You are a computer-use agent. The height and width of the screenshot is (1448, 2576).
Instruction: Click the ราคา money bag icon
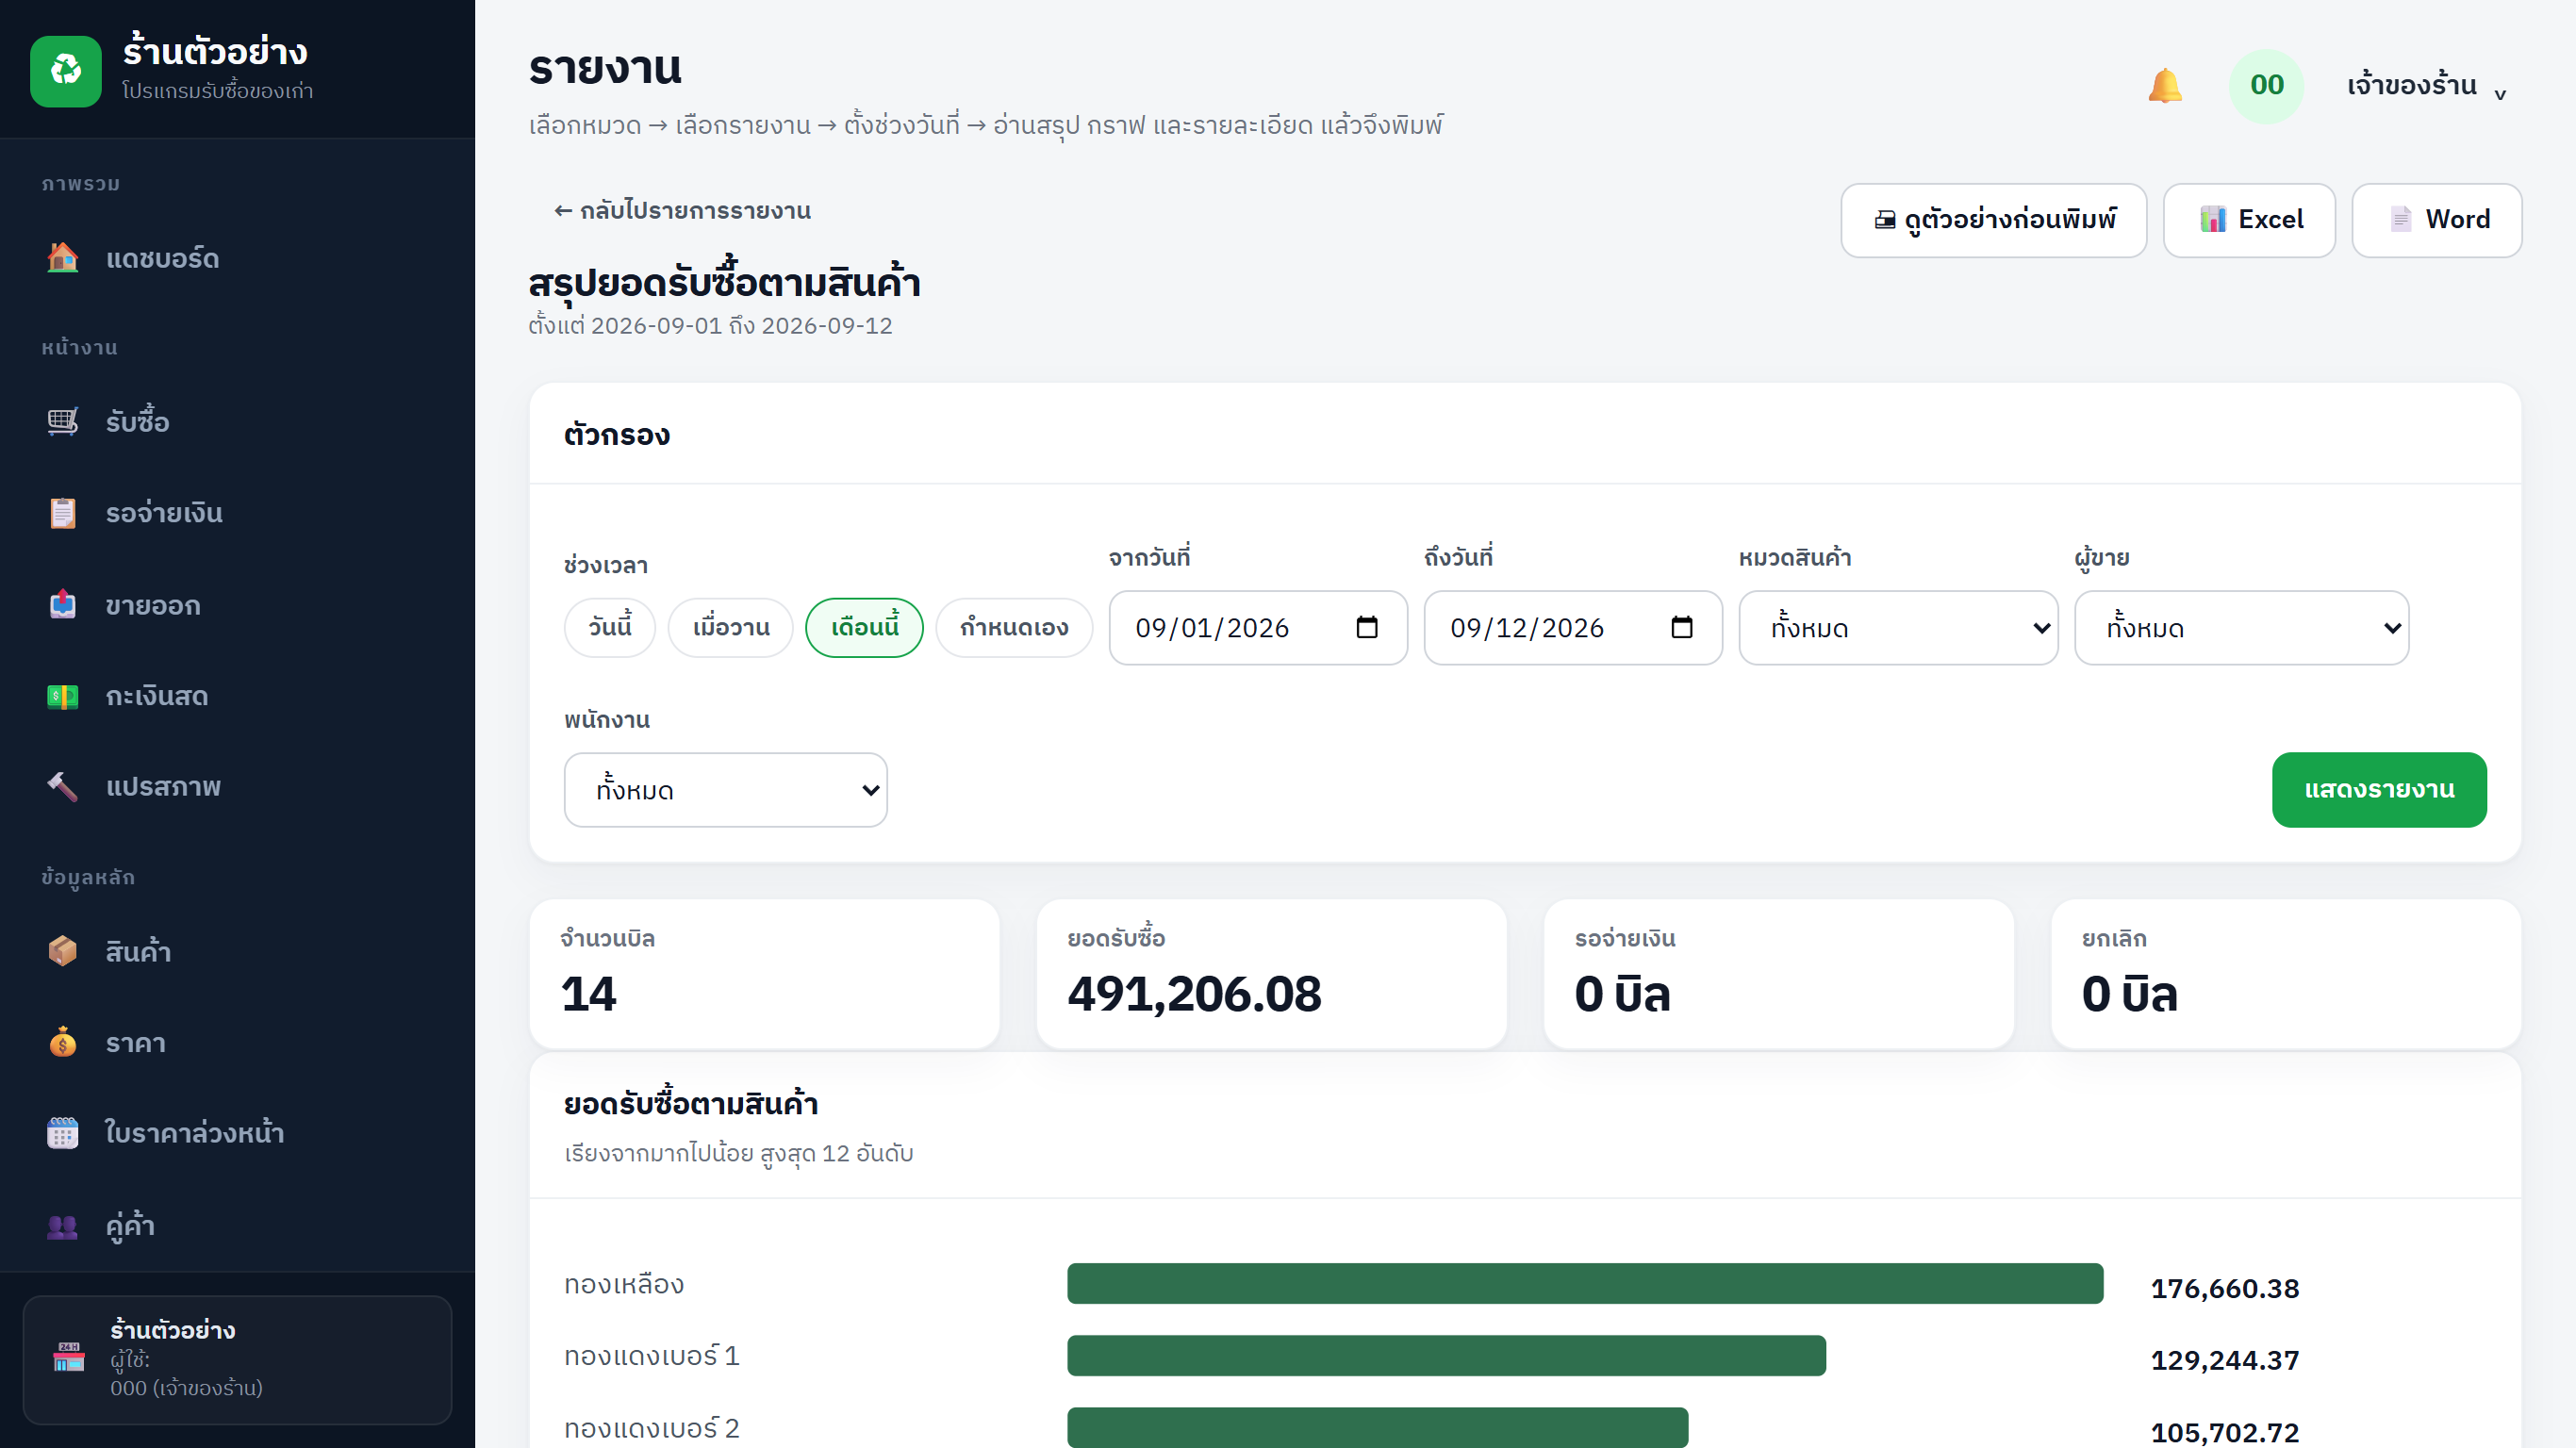63,1042
